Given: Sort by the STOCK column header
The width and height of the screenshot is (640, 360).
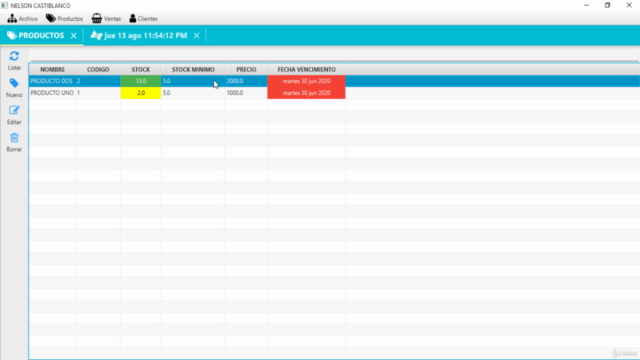Looking at the screenshot, I should [x=141, y=69].
